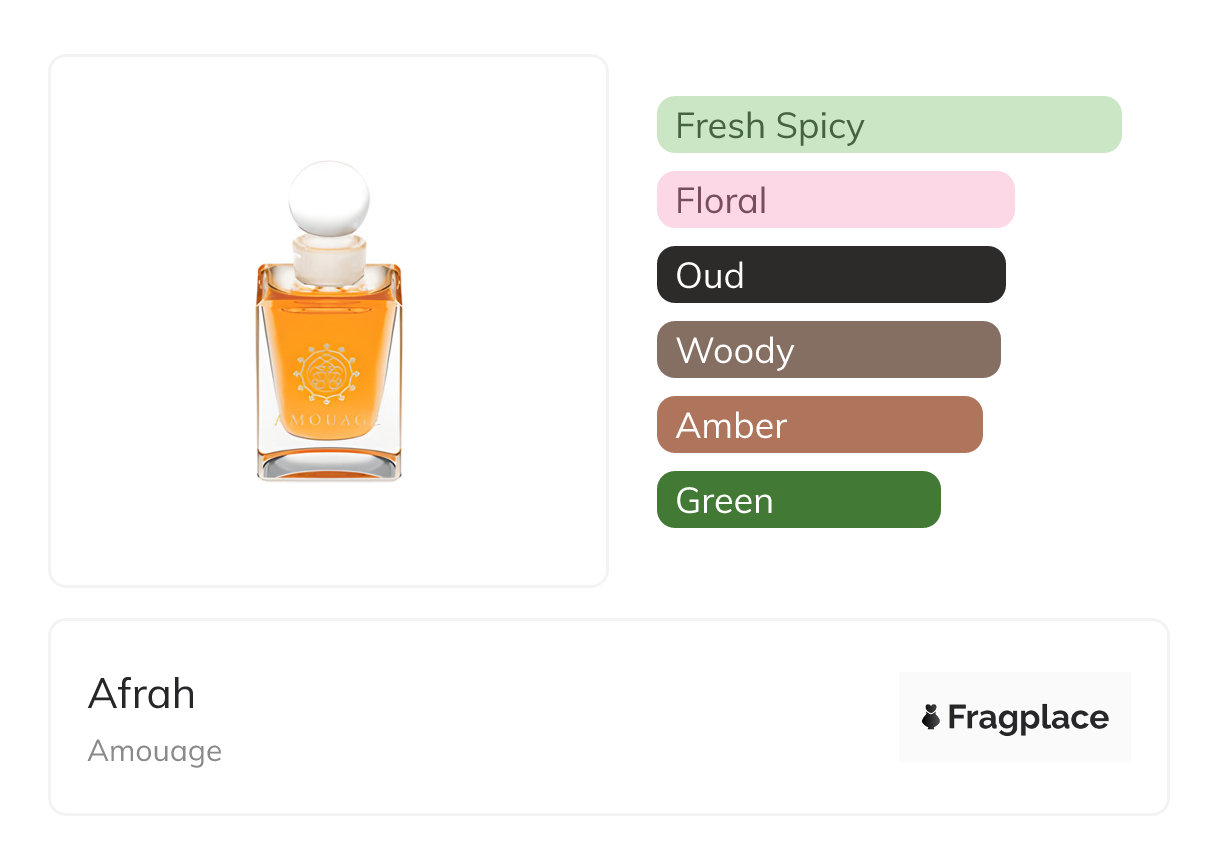Open the Afrah perfume bottle image

329,321
